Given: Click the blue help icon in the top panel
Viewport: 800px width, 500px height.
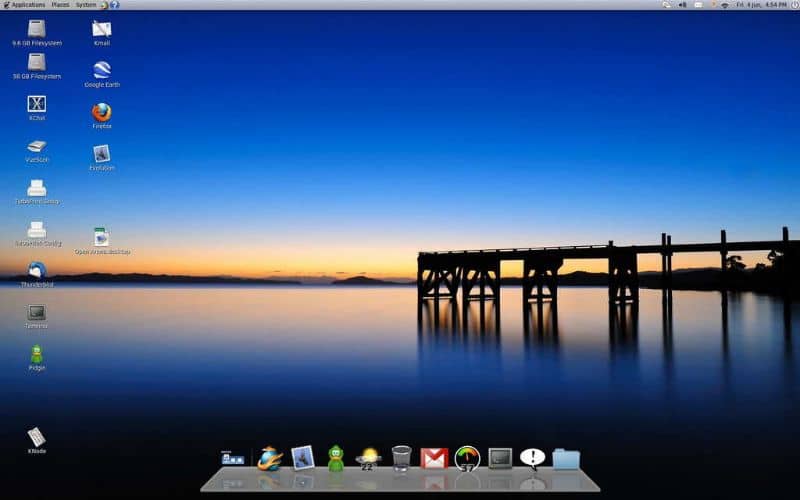Looking at the screenshot, I should pyautogui.click(x=115, y=5).
